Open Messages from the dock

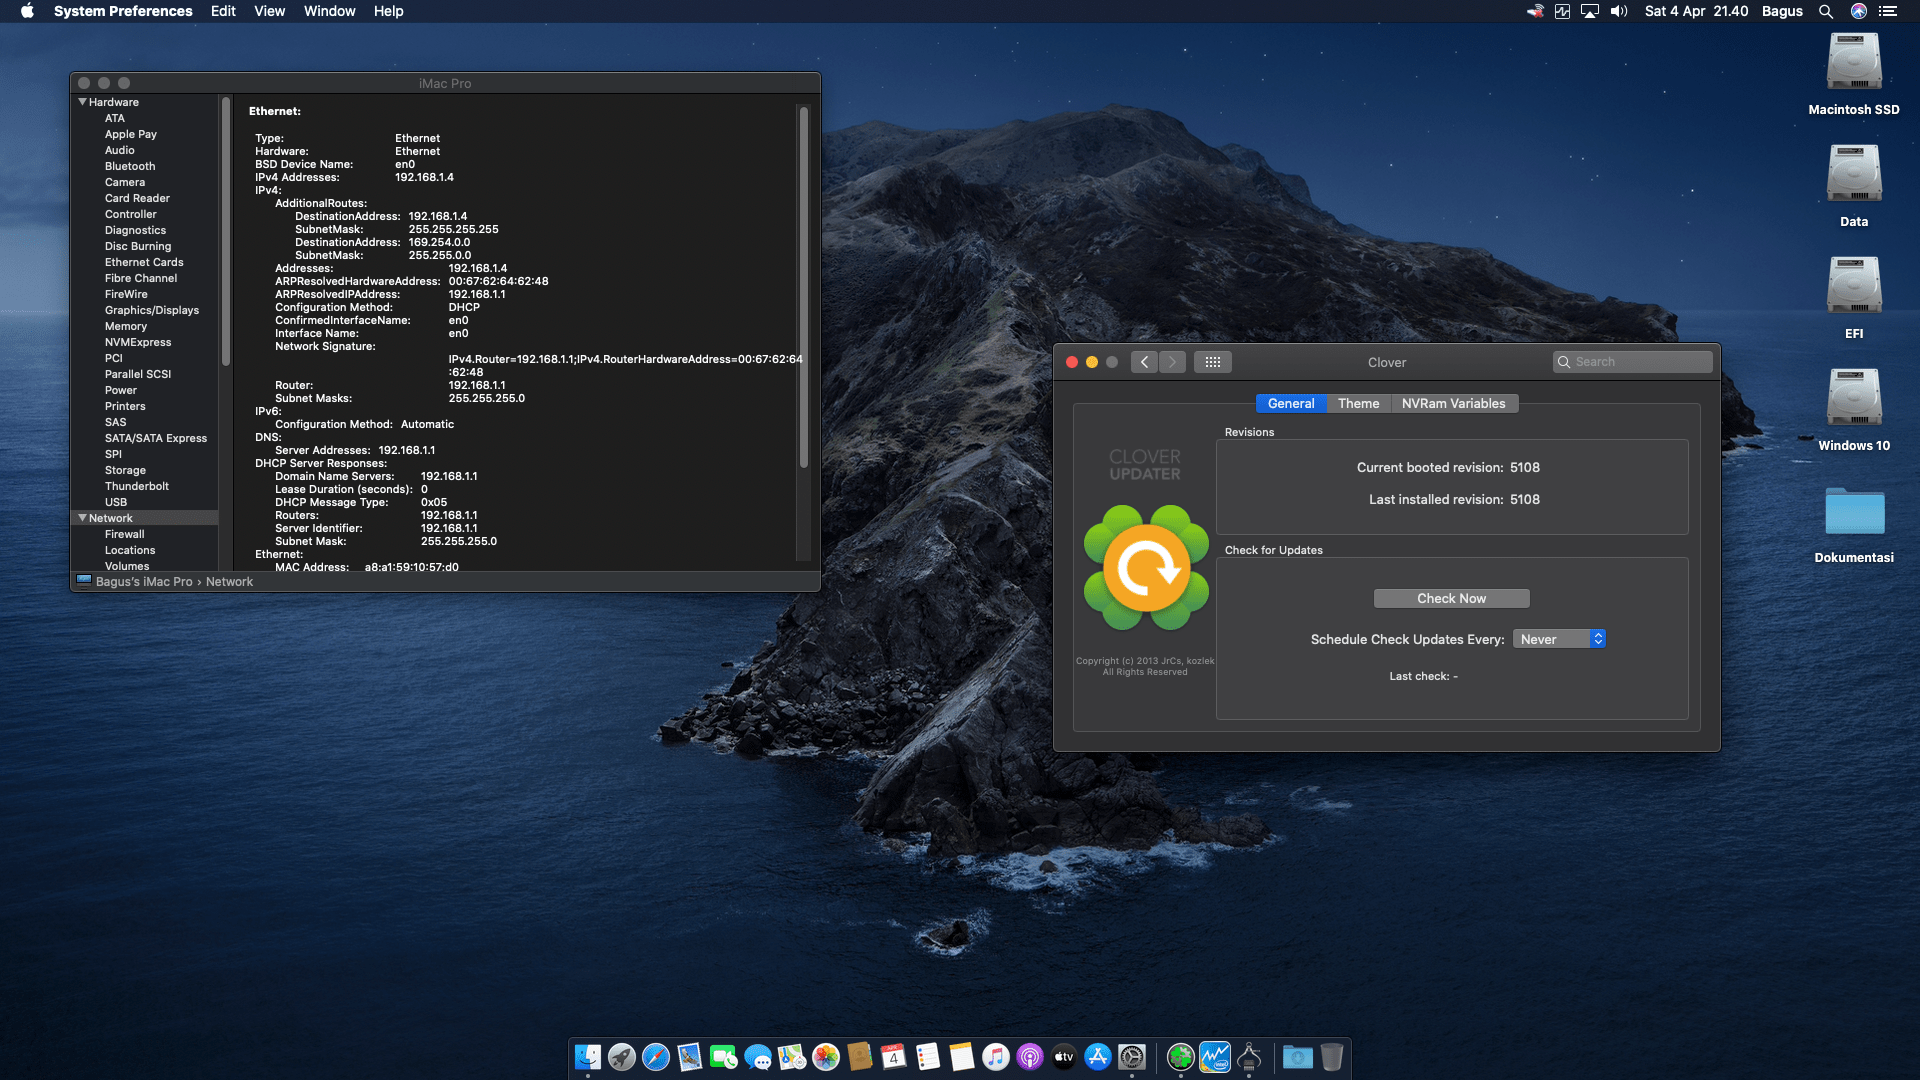point(758,1057)
